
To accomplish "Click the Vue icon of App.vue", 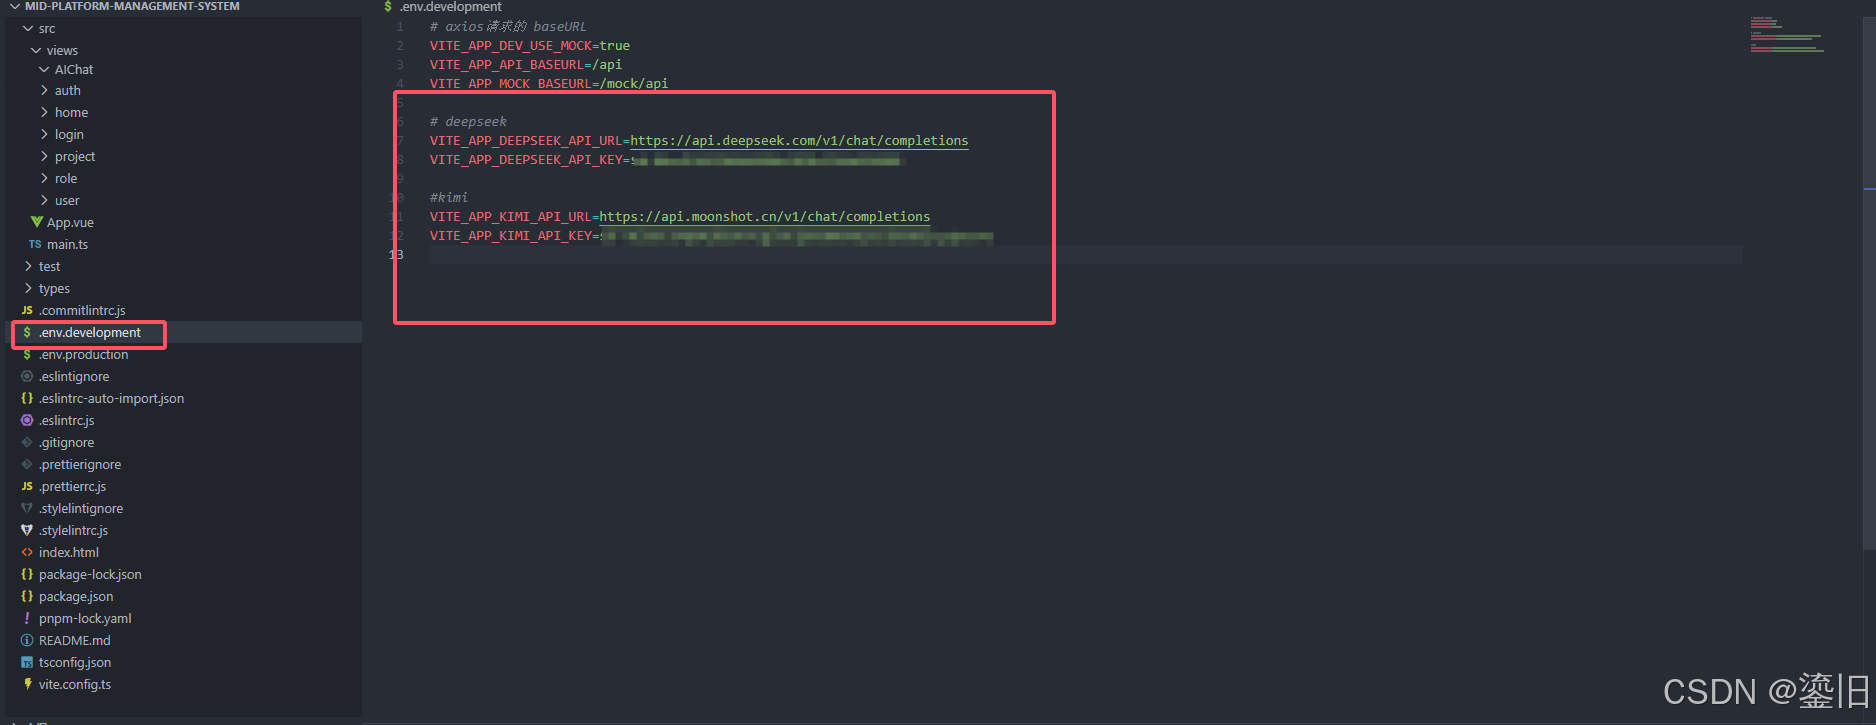I will [x=36, y=222].
